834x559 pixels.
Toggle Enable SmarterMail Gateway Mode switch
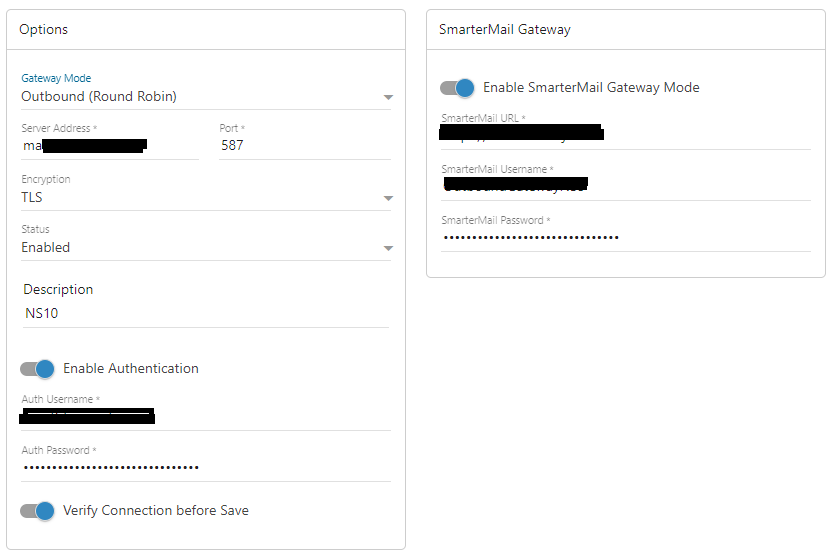(457, 88)
